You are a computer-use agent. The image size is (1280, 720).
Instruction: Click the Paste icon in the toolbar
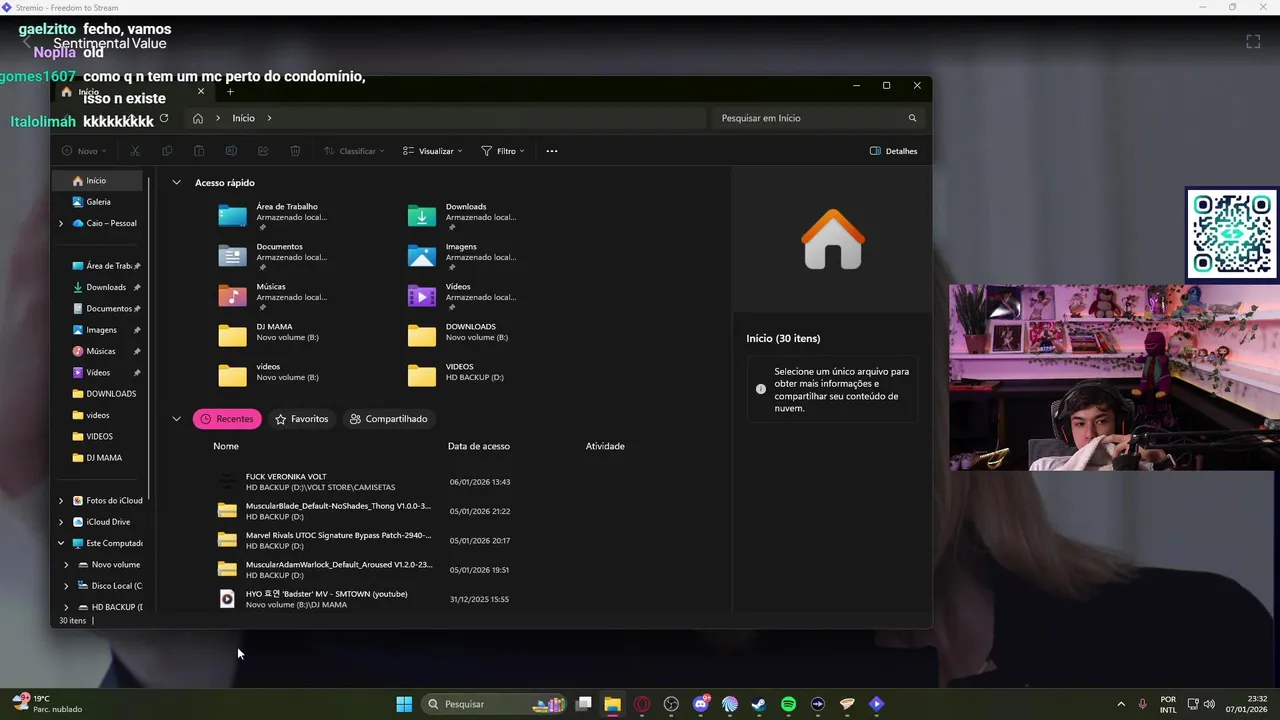[199, 151]
